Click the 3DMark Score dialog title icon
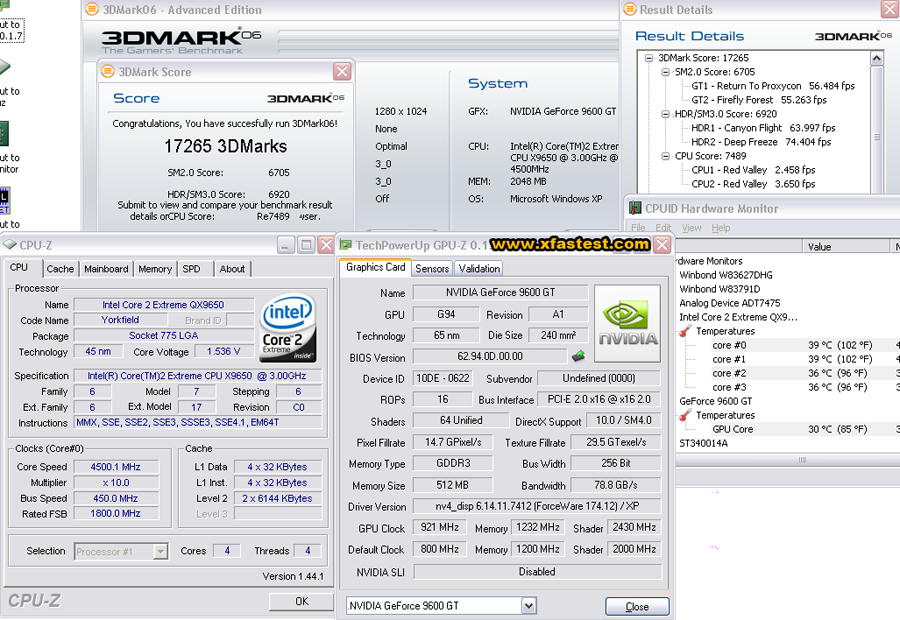900x620 pixels. tap(107, 71)
